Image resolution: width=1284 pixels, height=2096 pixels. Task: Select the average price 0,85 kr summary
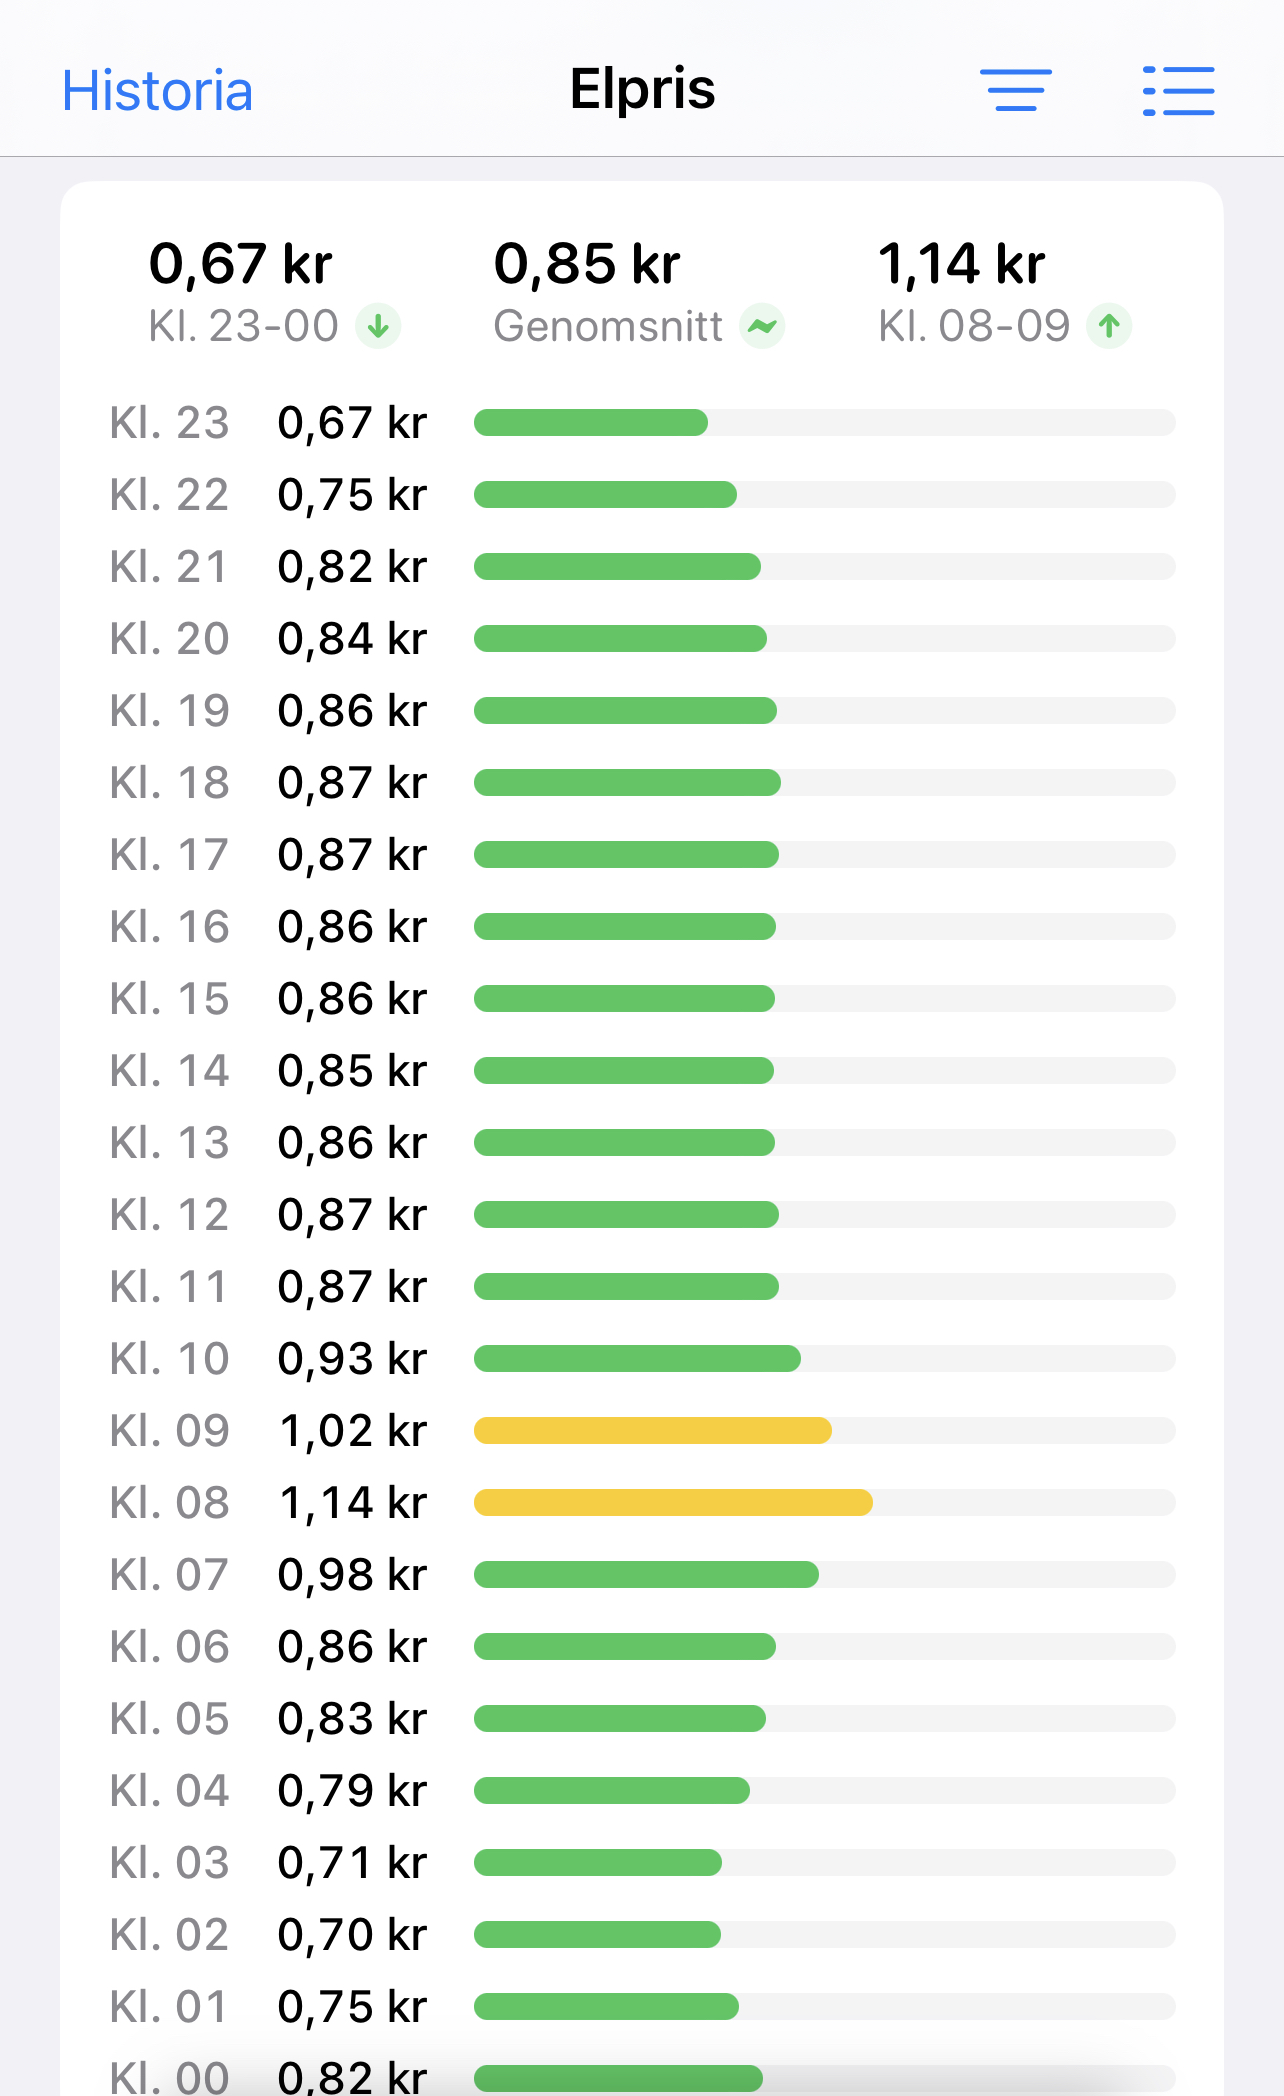(639, 291)
